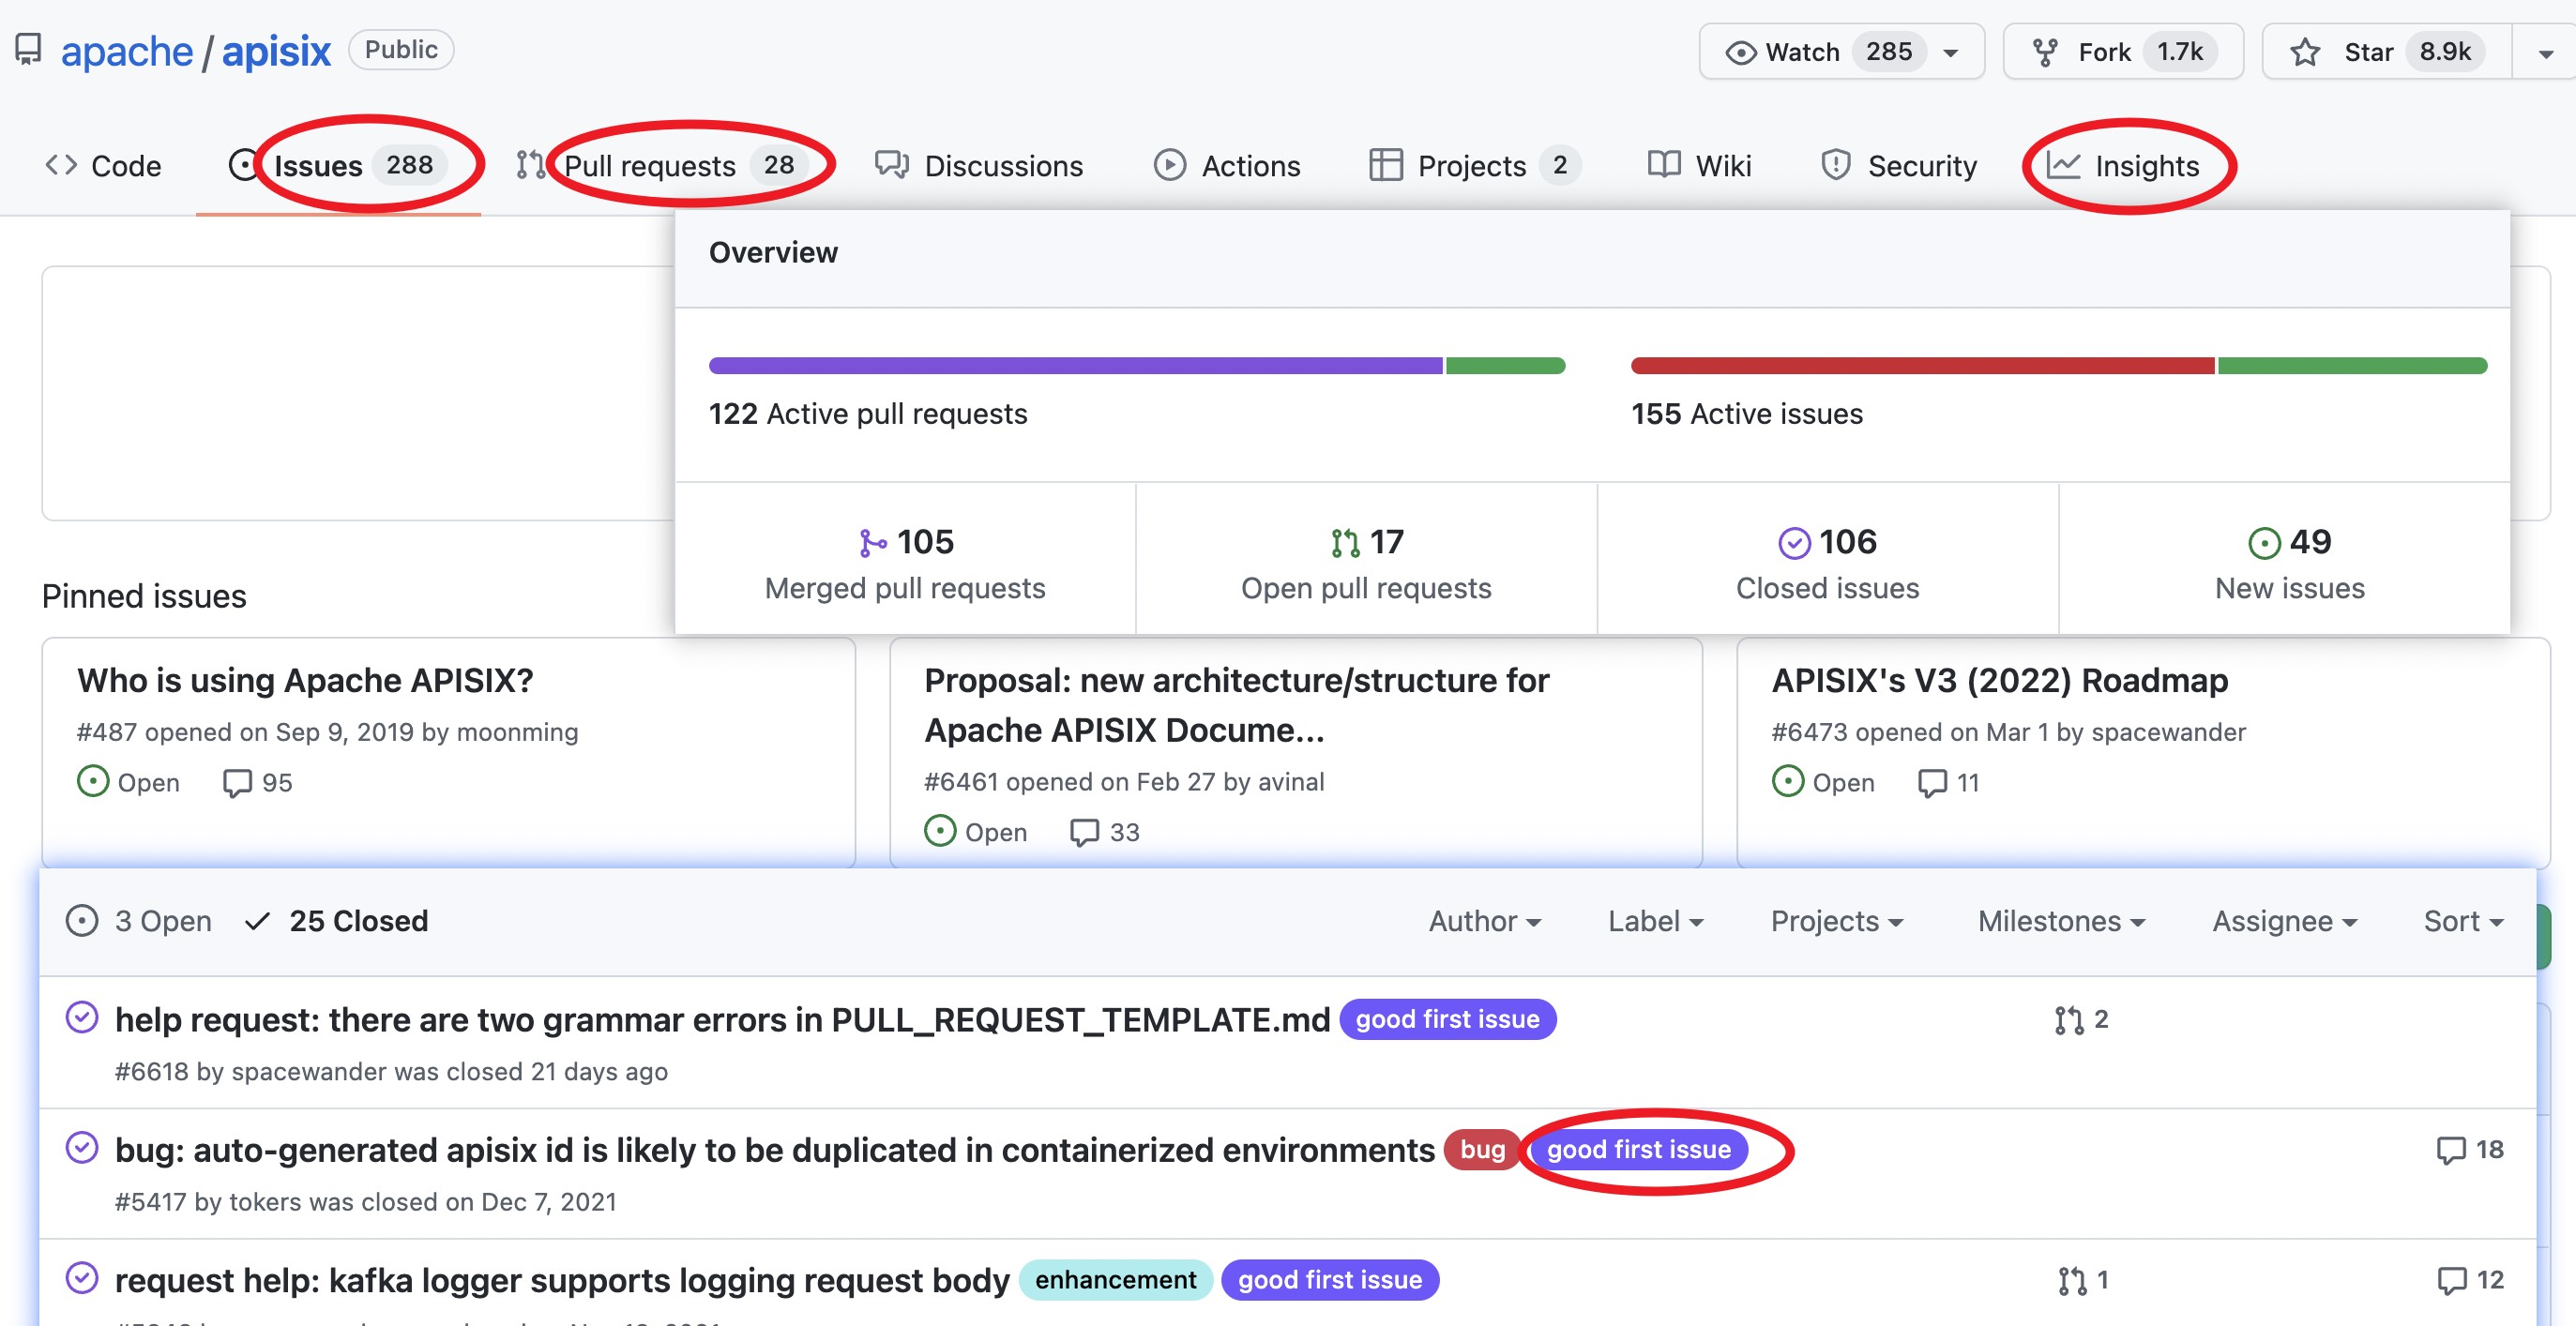Image resolution: width=2576 pixels, height=1326 pixels.
Task: Star the repository
Action: 2387,51
